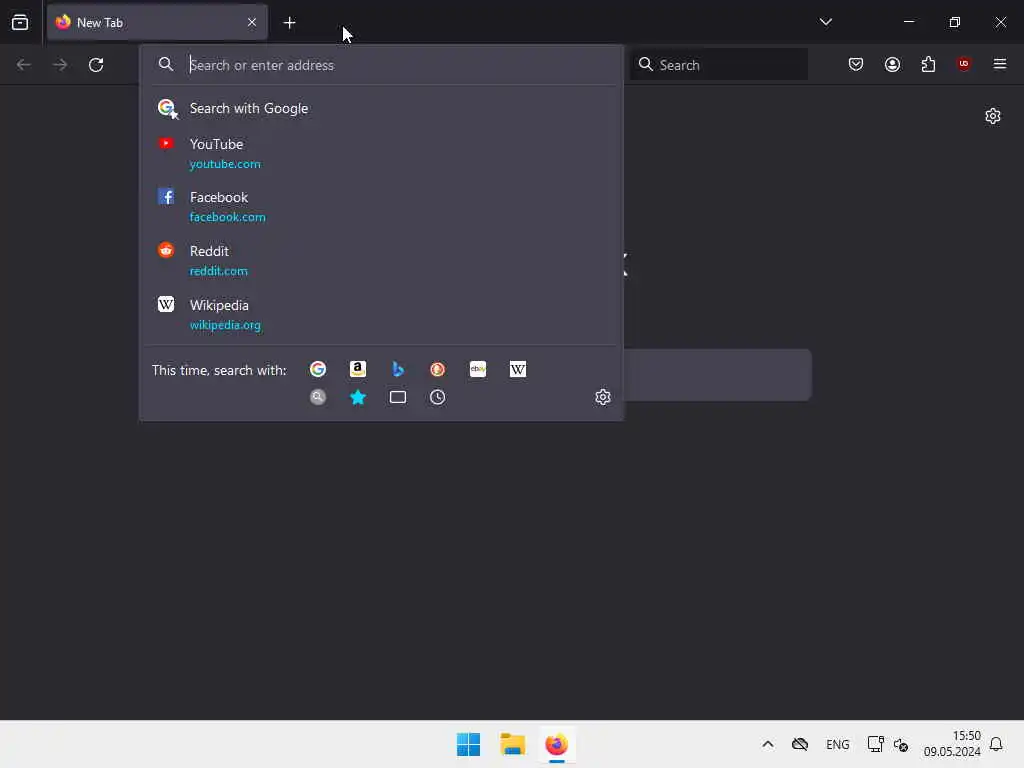This screenshot has height=768, width=1024.
Task: Select the New Tab tab
Action: pyautogui.click(x=157, y=22)
